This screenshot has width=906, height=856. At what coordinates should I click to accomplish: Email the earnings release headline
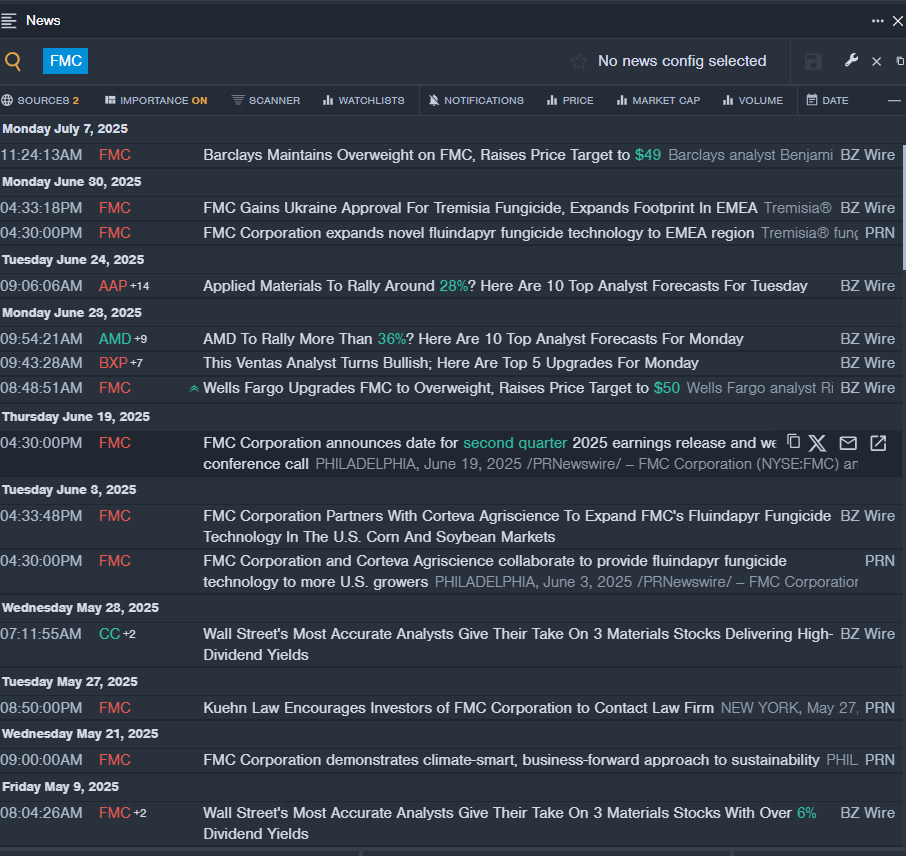click(848, 443)
